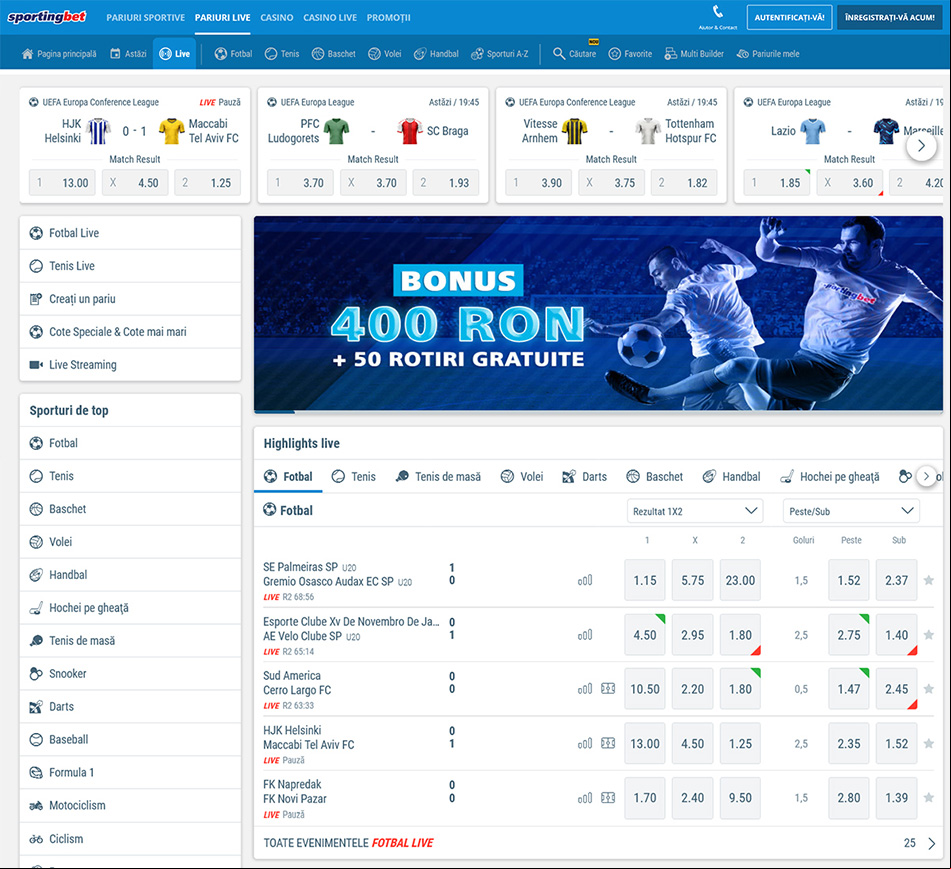Favorite the AE Velo Clube match star
Screen dimensions: 951x869
[929, 635]
